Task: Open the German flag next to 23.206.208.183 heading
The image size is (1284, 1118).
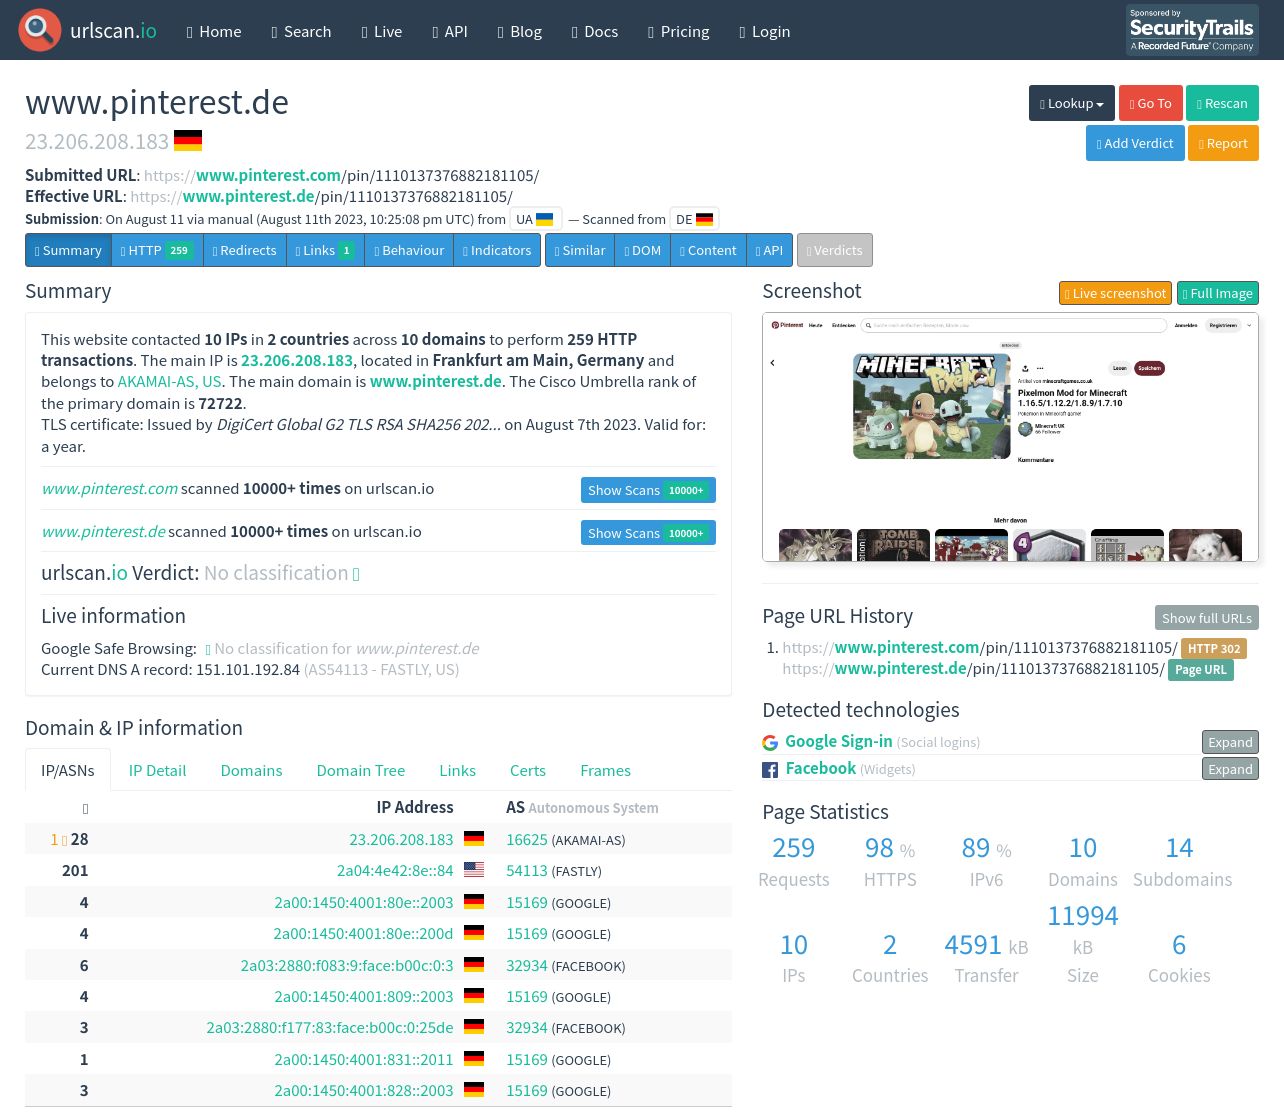Action: pos(188,141)
